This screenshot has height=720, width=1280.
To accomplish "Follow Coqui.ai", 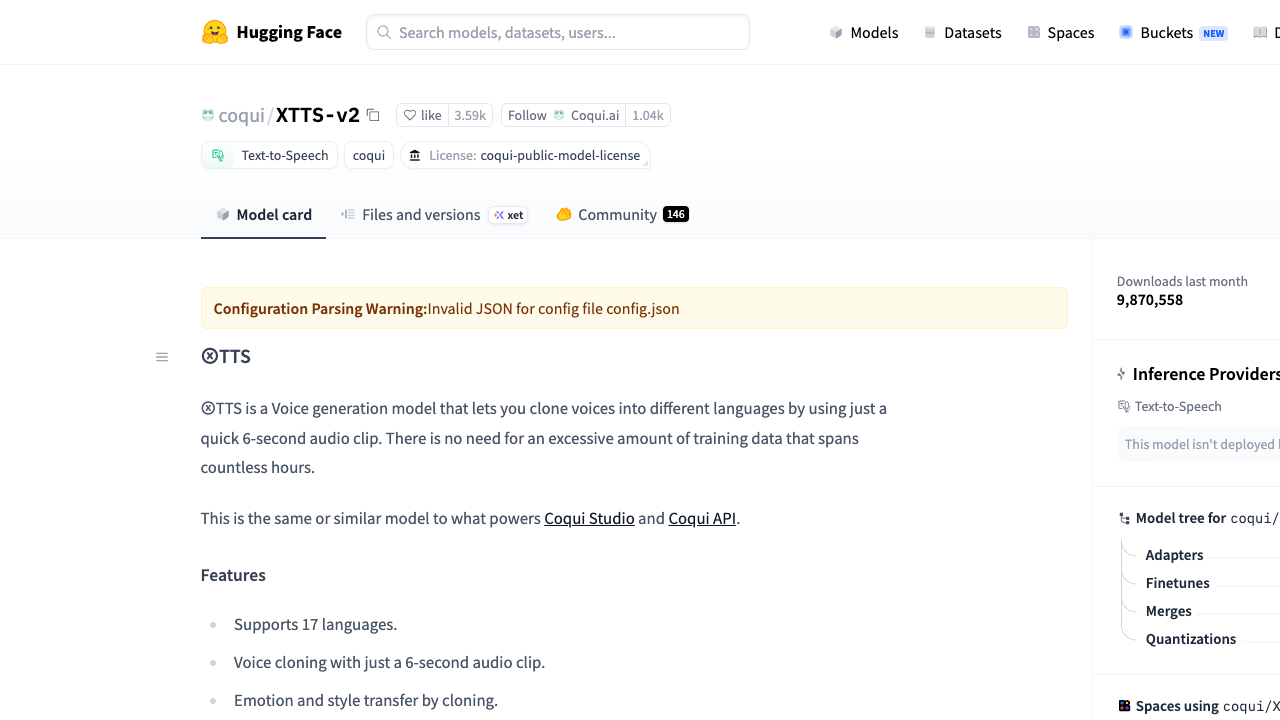I will click(x=563, y=115).
